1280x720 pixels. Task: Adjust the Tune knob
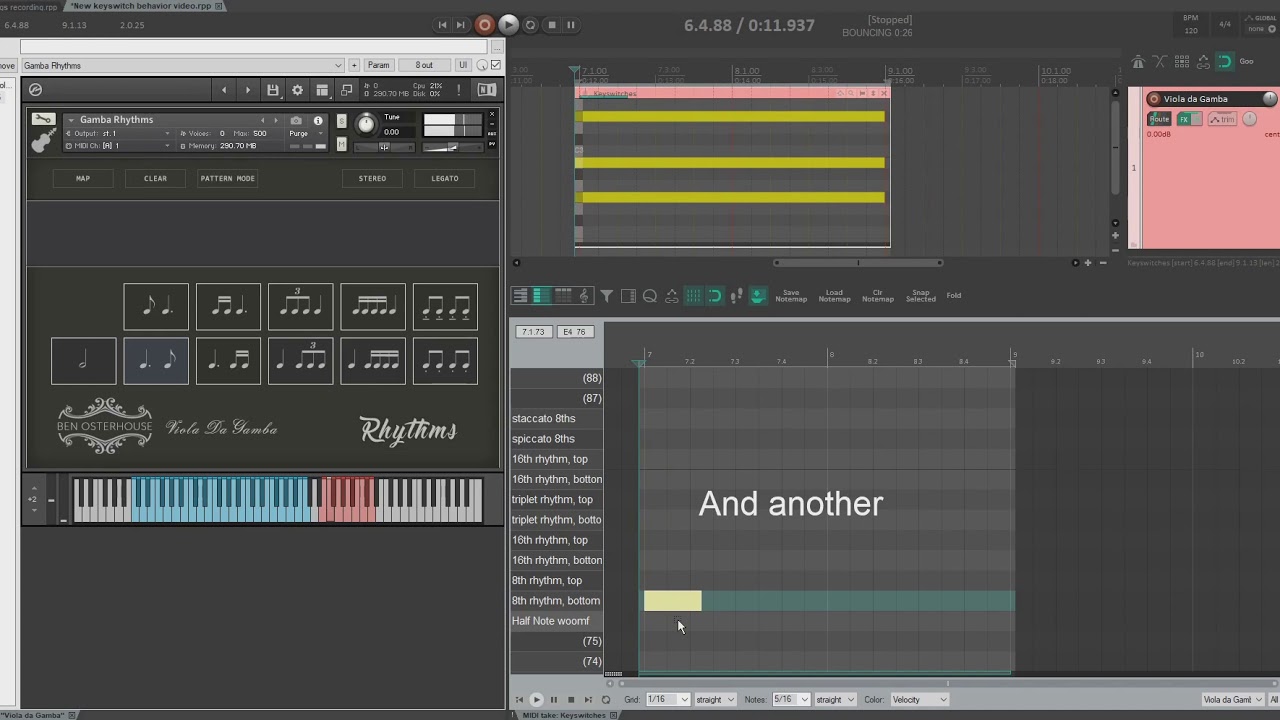coord(366,124)
